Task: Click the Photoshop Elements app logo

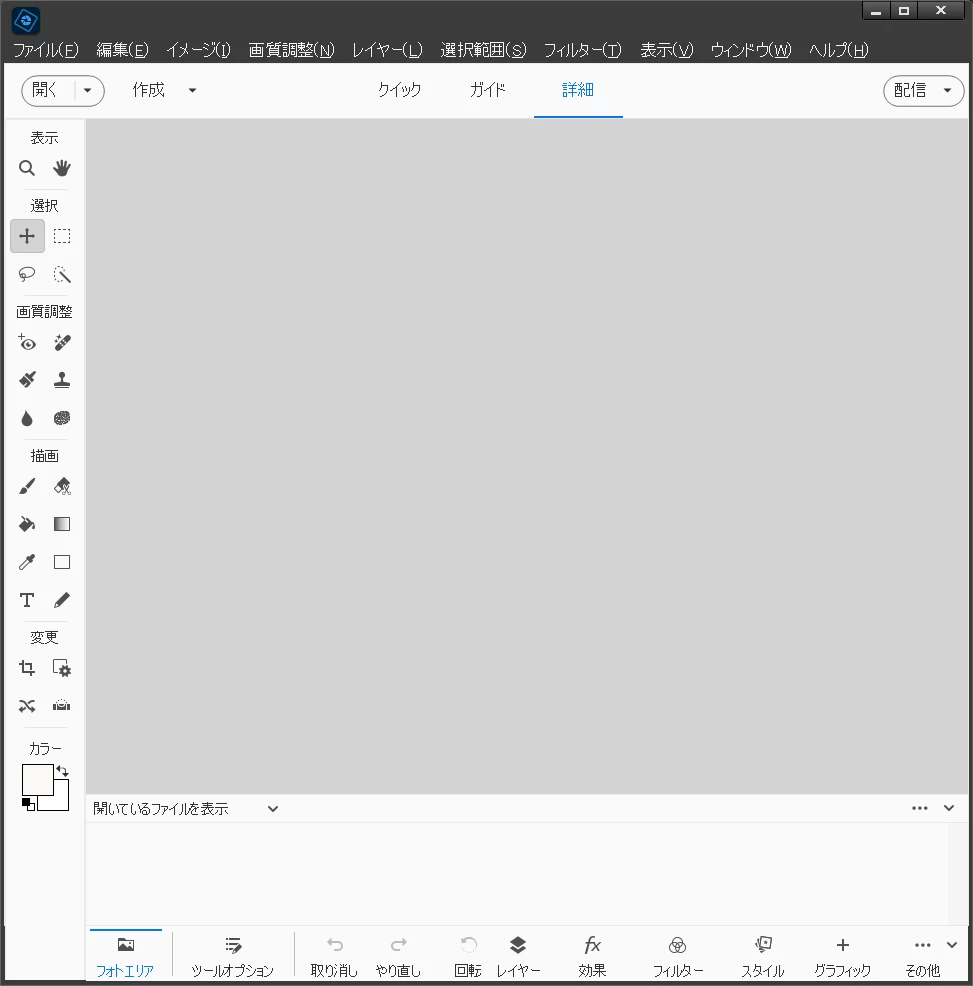Action: coord(26,21)
